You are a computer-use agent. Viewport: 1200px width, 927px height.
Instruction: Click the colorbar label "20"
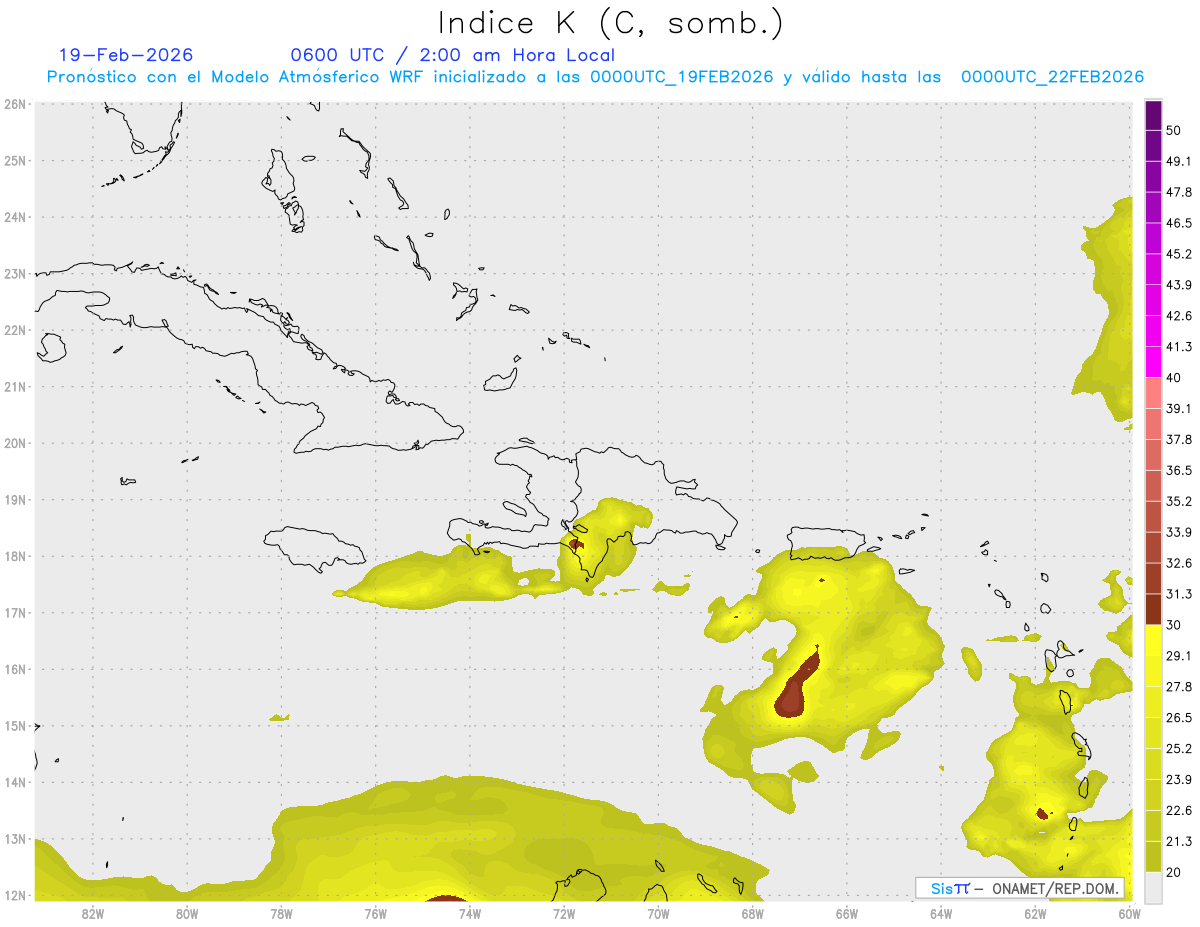pyautogui.click(x=1174, y=872)
